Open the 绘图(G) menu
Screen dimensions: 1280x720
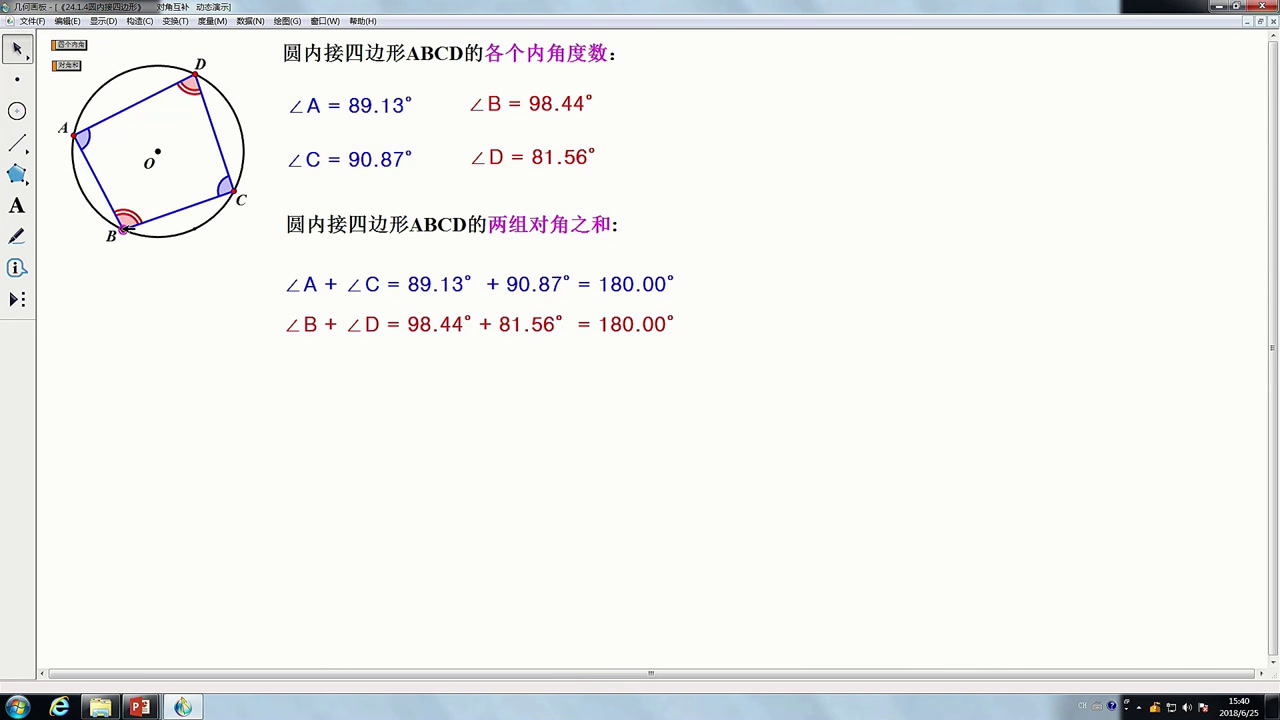click(287, 21)
